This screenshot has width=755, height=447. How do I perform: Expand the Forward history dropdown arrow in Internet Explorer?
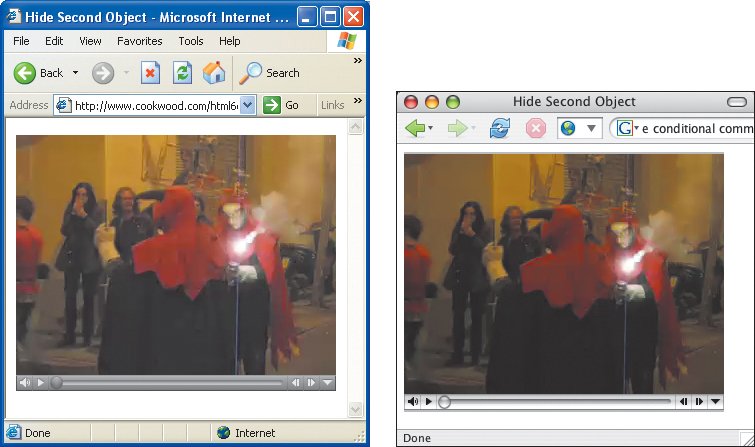[126, 73]
